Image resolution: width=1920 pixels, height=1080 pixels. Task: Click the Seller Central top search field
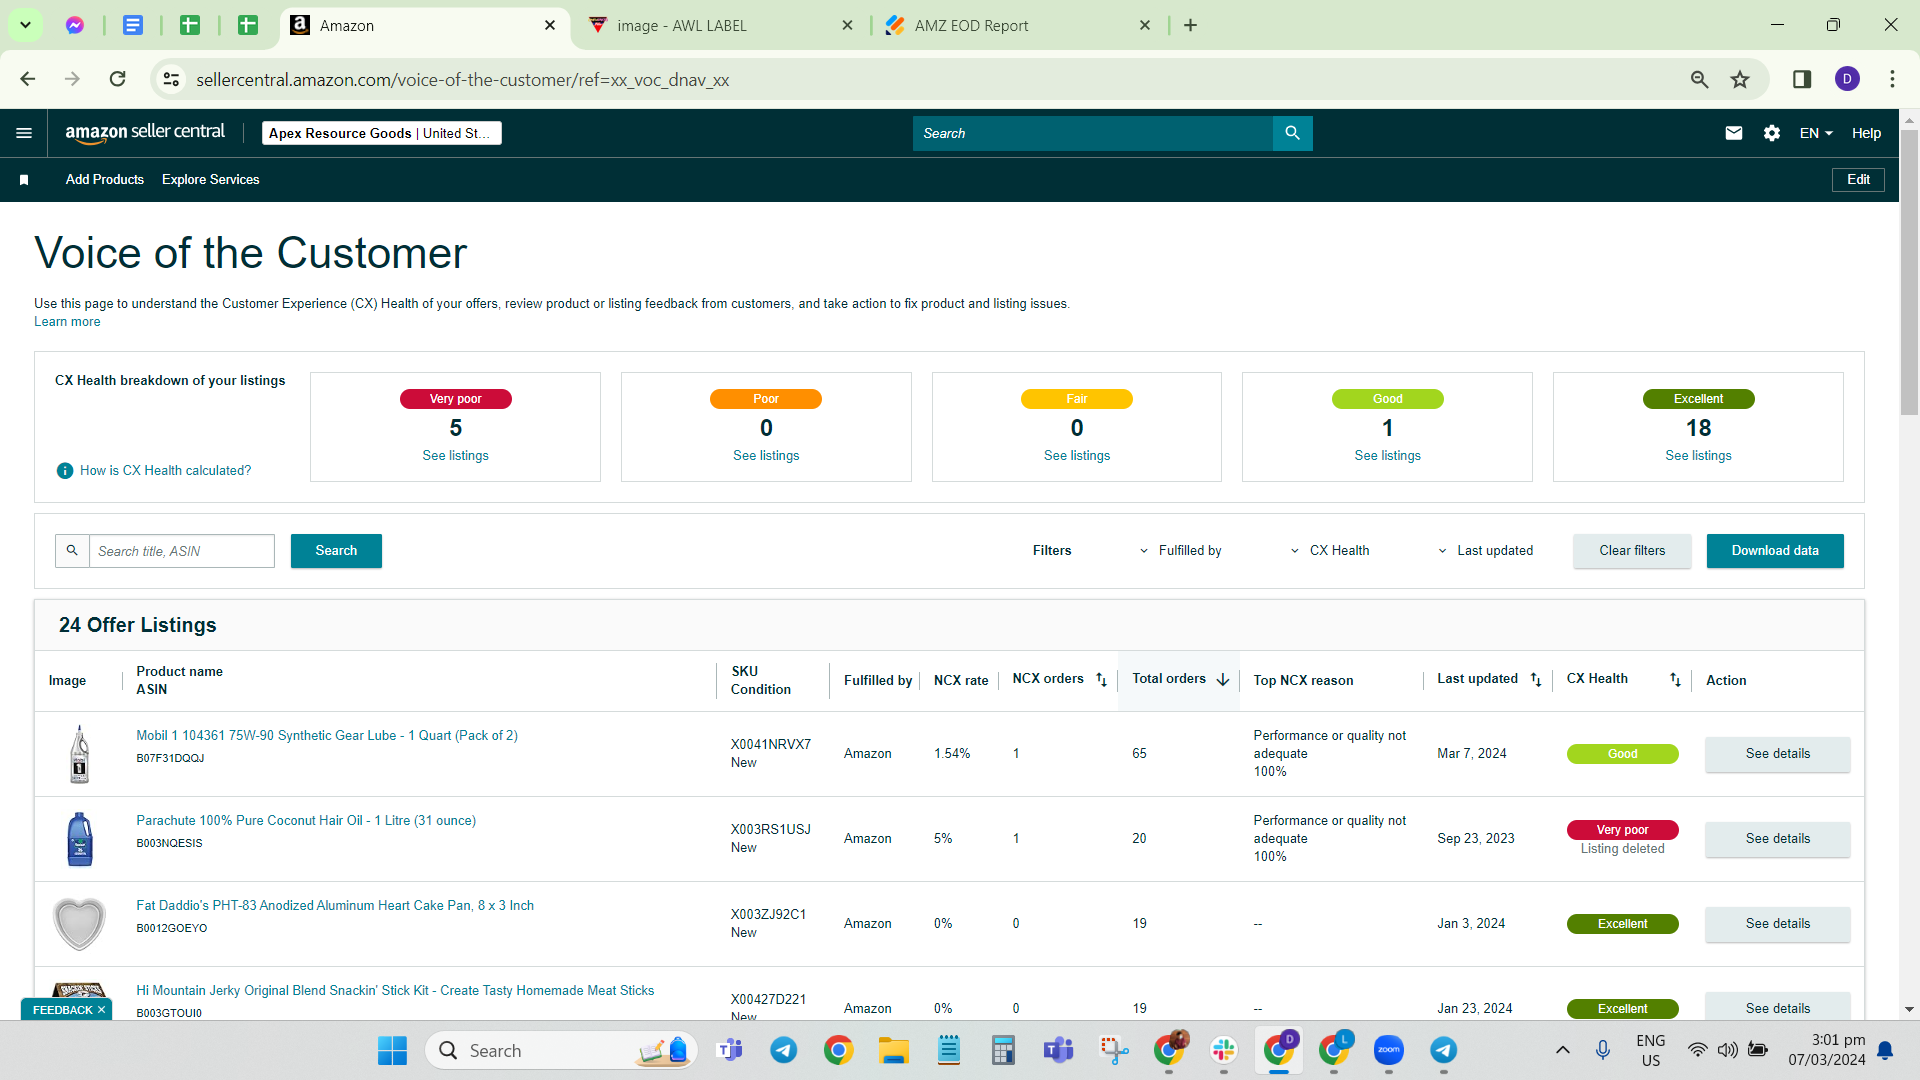coord(1092,133)
